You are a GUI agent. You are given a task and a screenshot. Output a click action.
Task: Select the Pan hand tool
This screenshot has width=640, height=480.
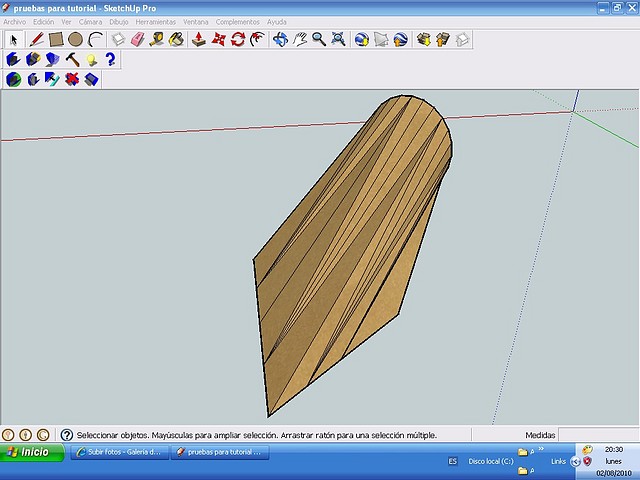point(300,40)
